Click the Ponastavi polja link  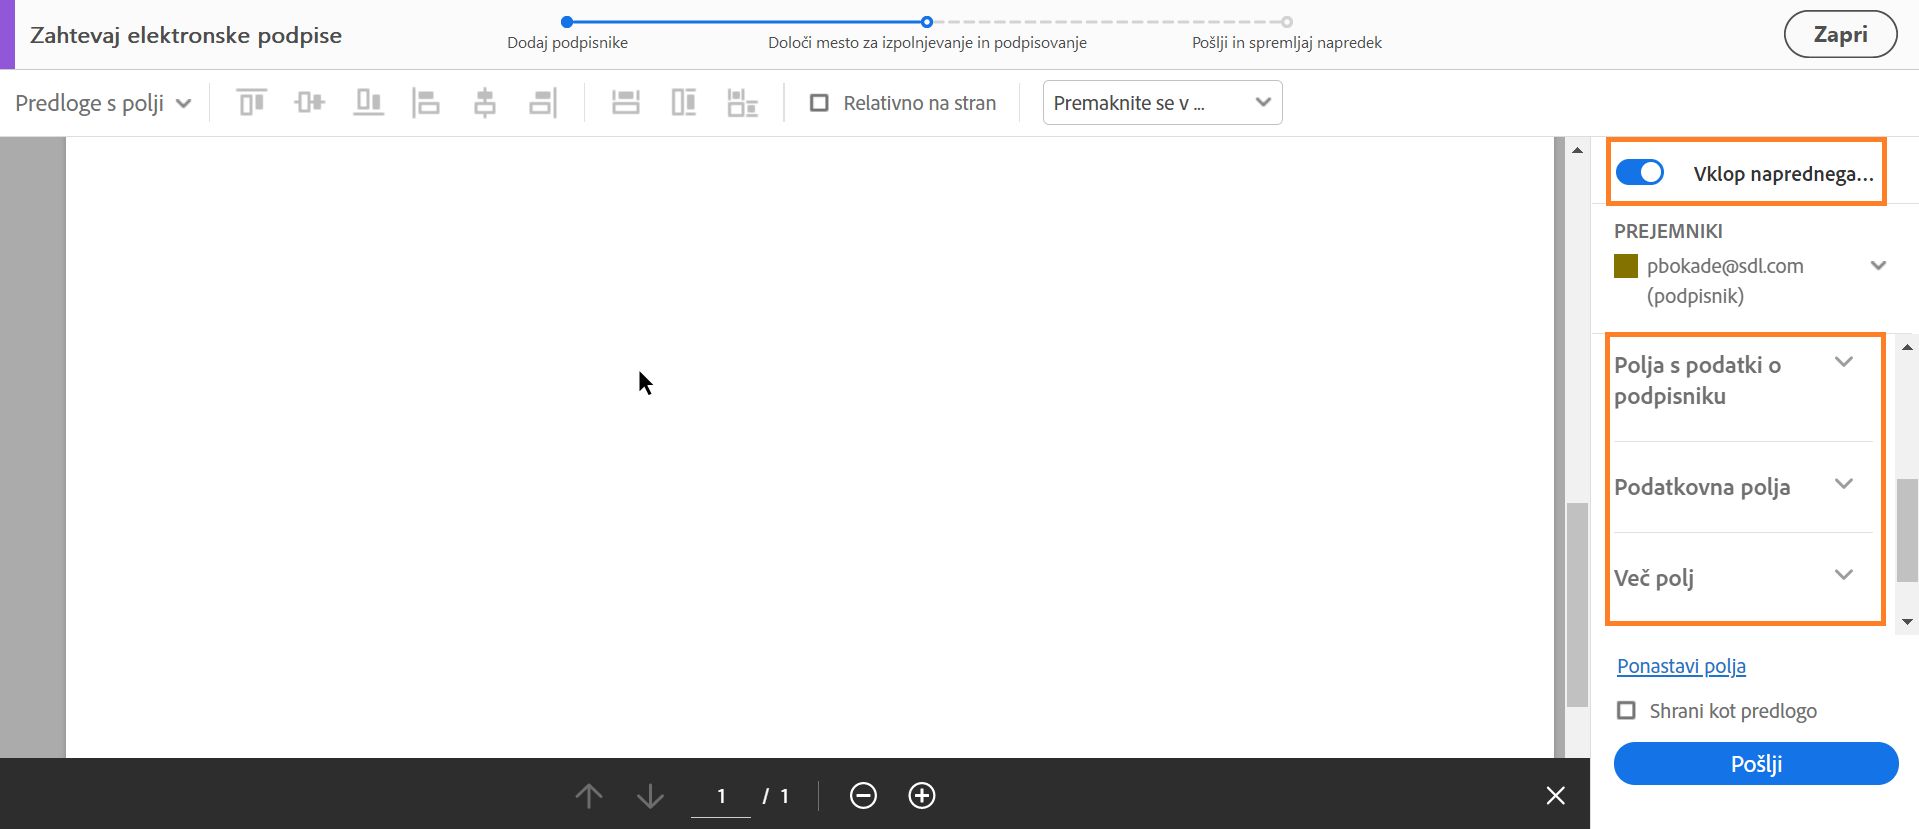1681,667
